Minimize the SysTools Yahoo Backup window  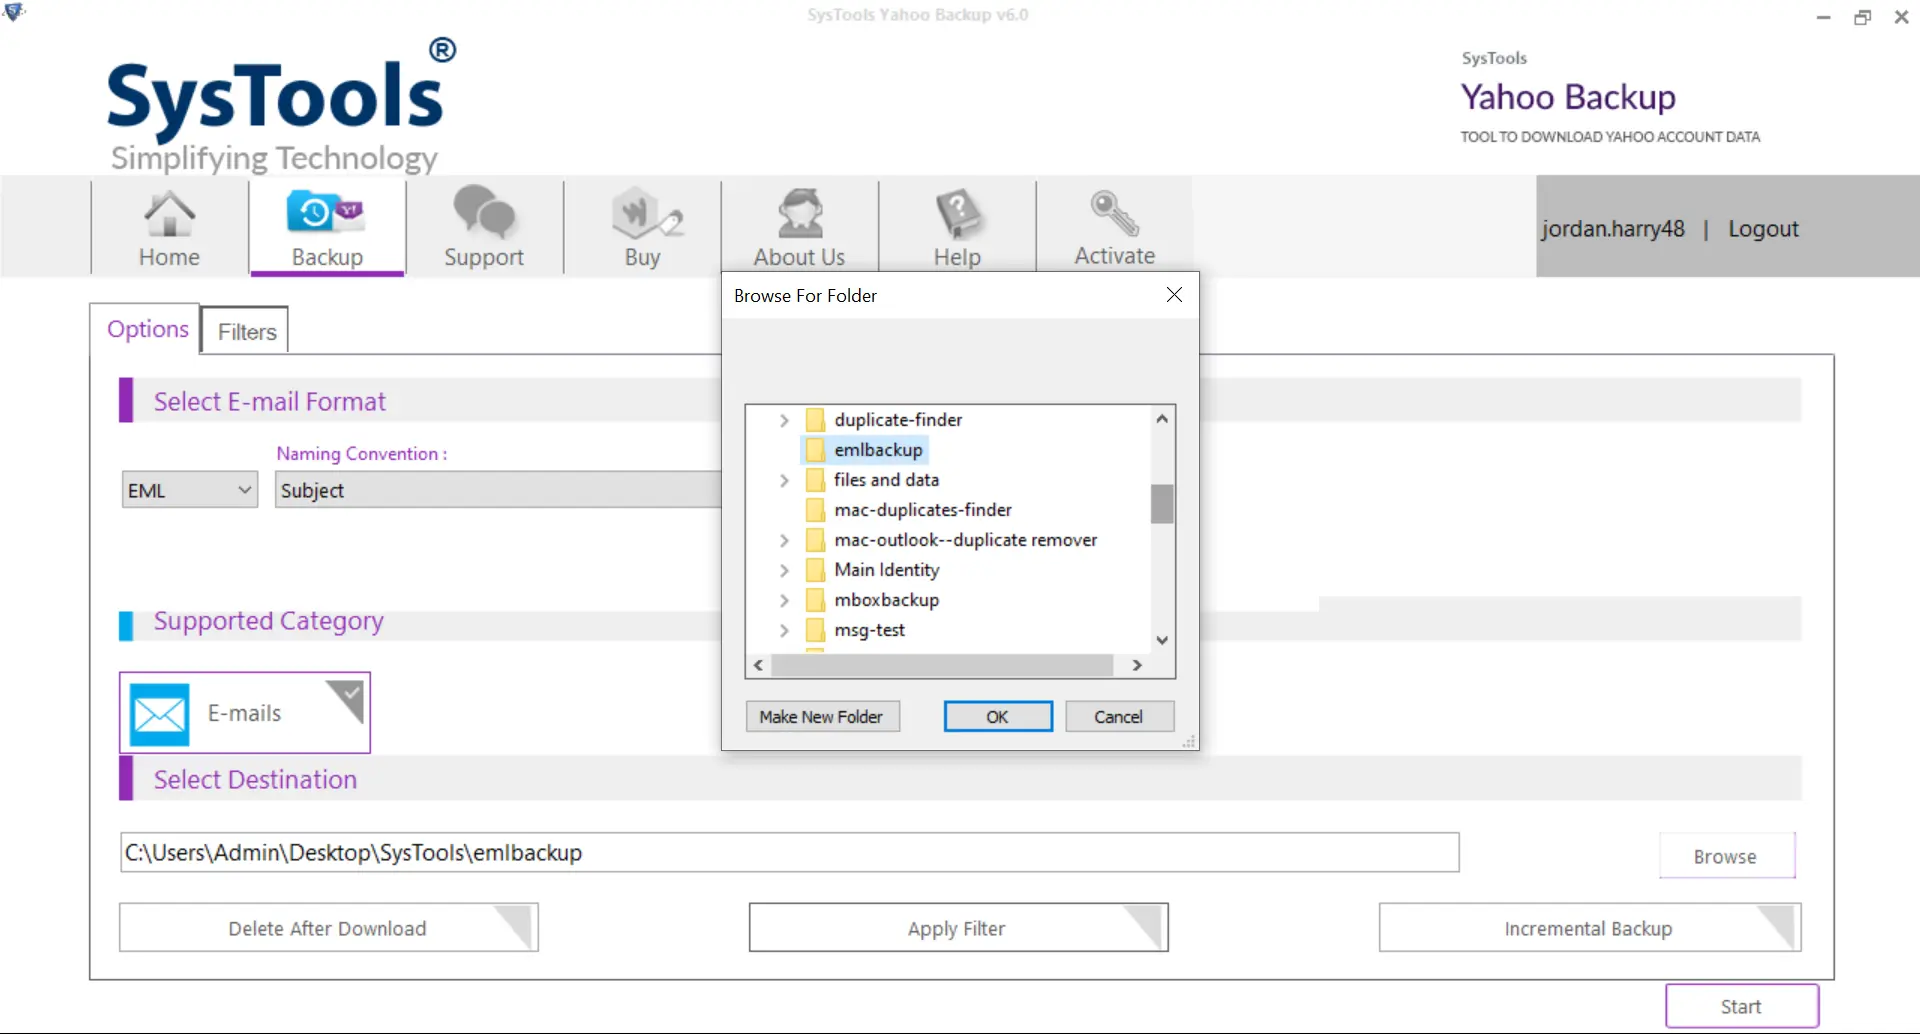coord(1824,17)
